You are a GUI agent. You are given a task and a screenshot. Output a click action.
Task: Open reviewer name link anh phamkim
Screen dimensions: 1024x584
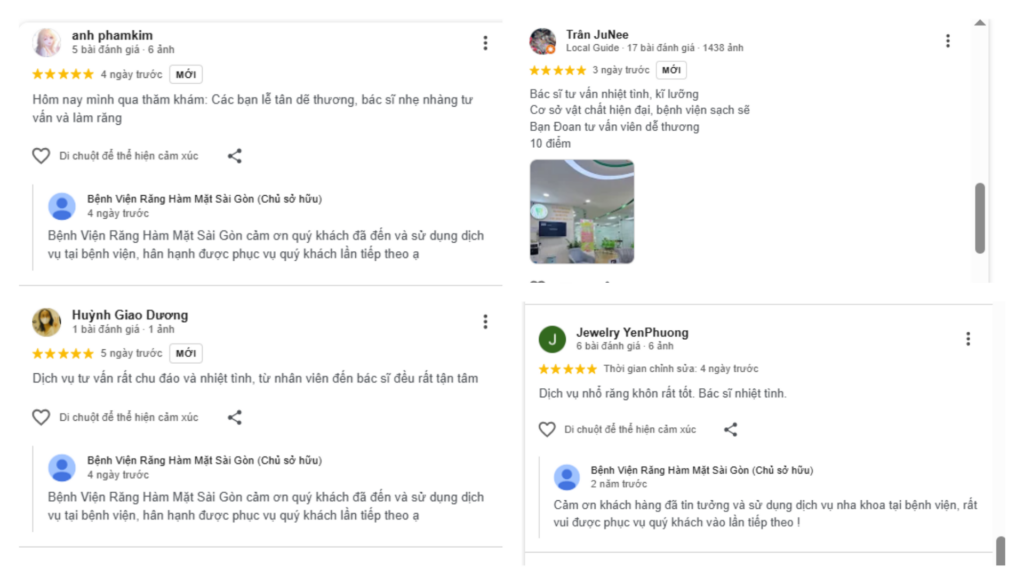tap(112, 35)
